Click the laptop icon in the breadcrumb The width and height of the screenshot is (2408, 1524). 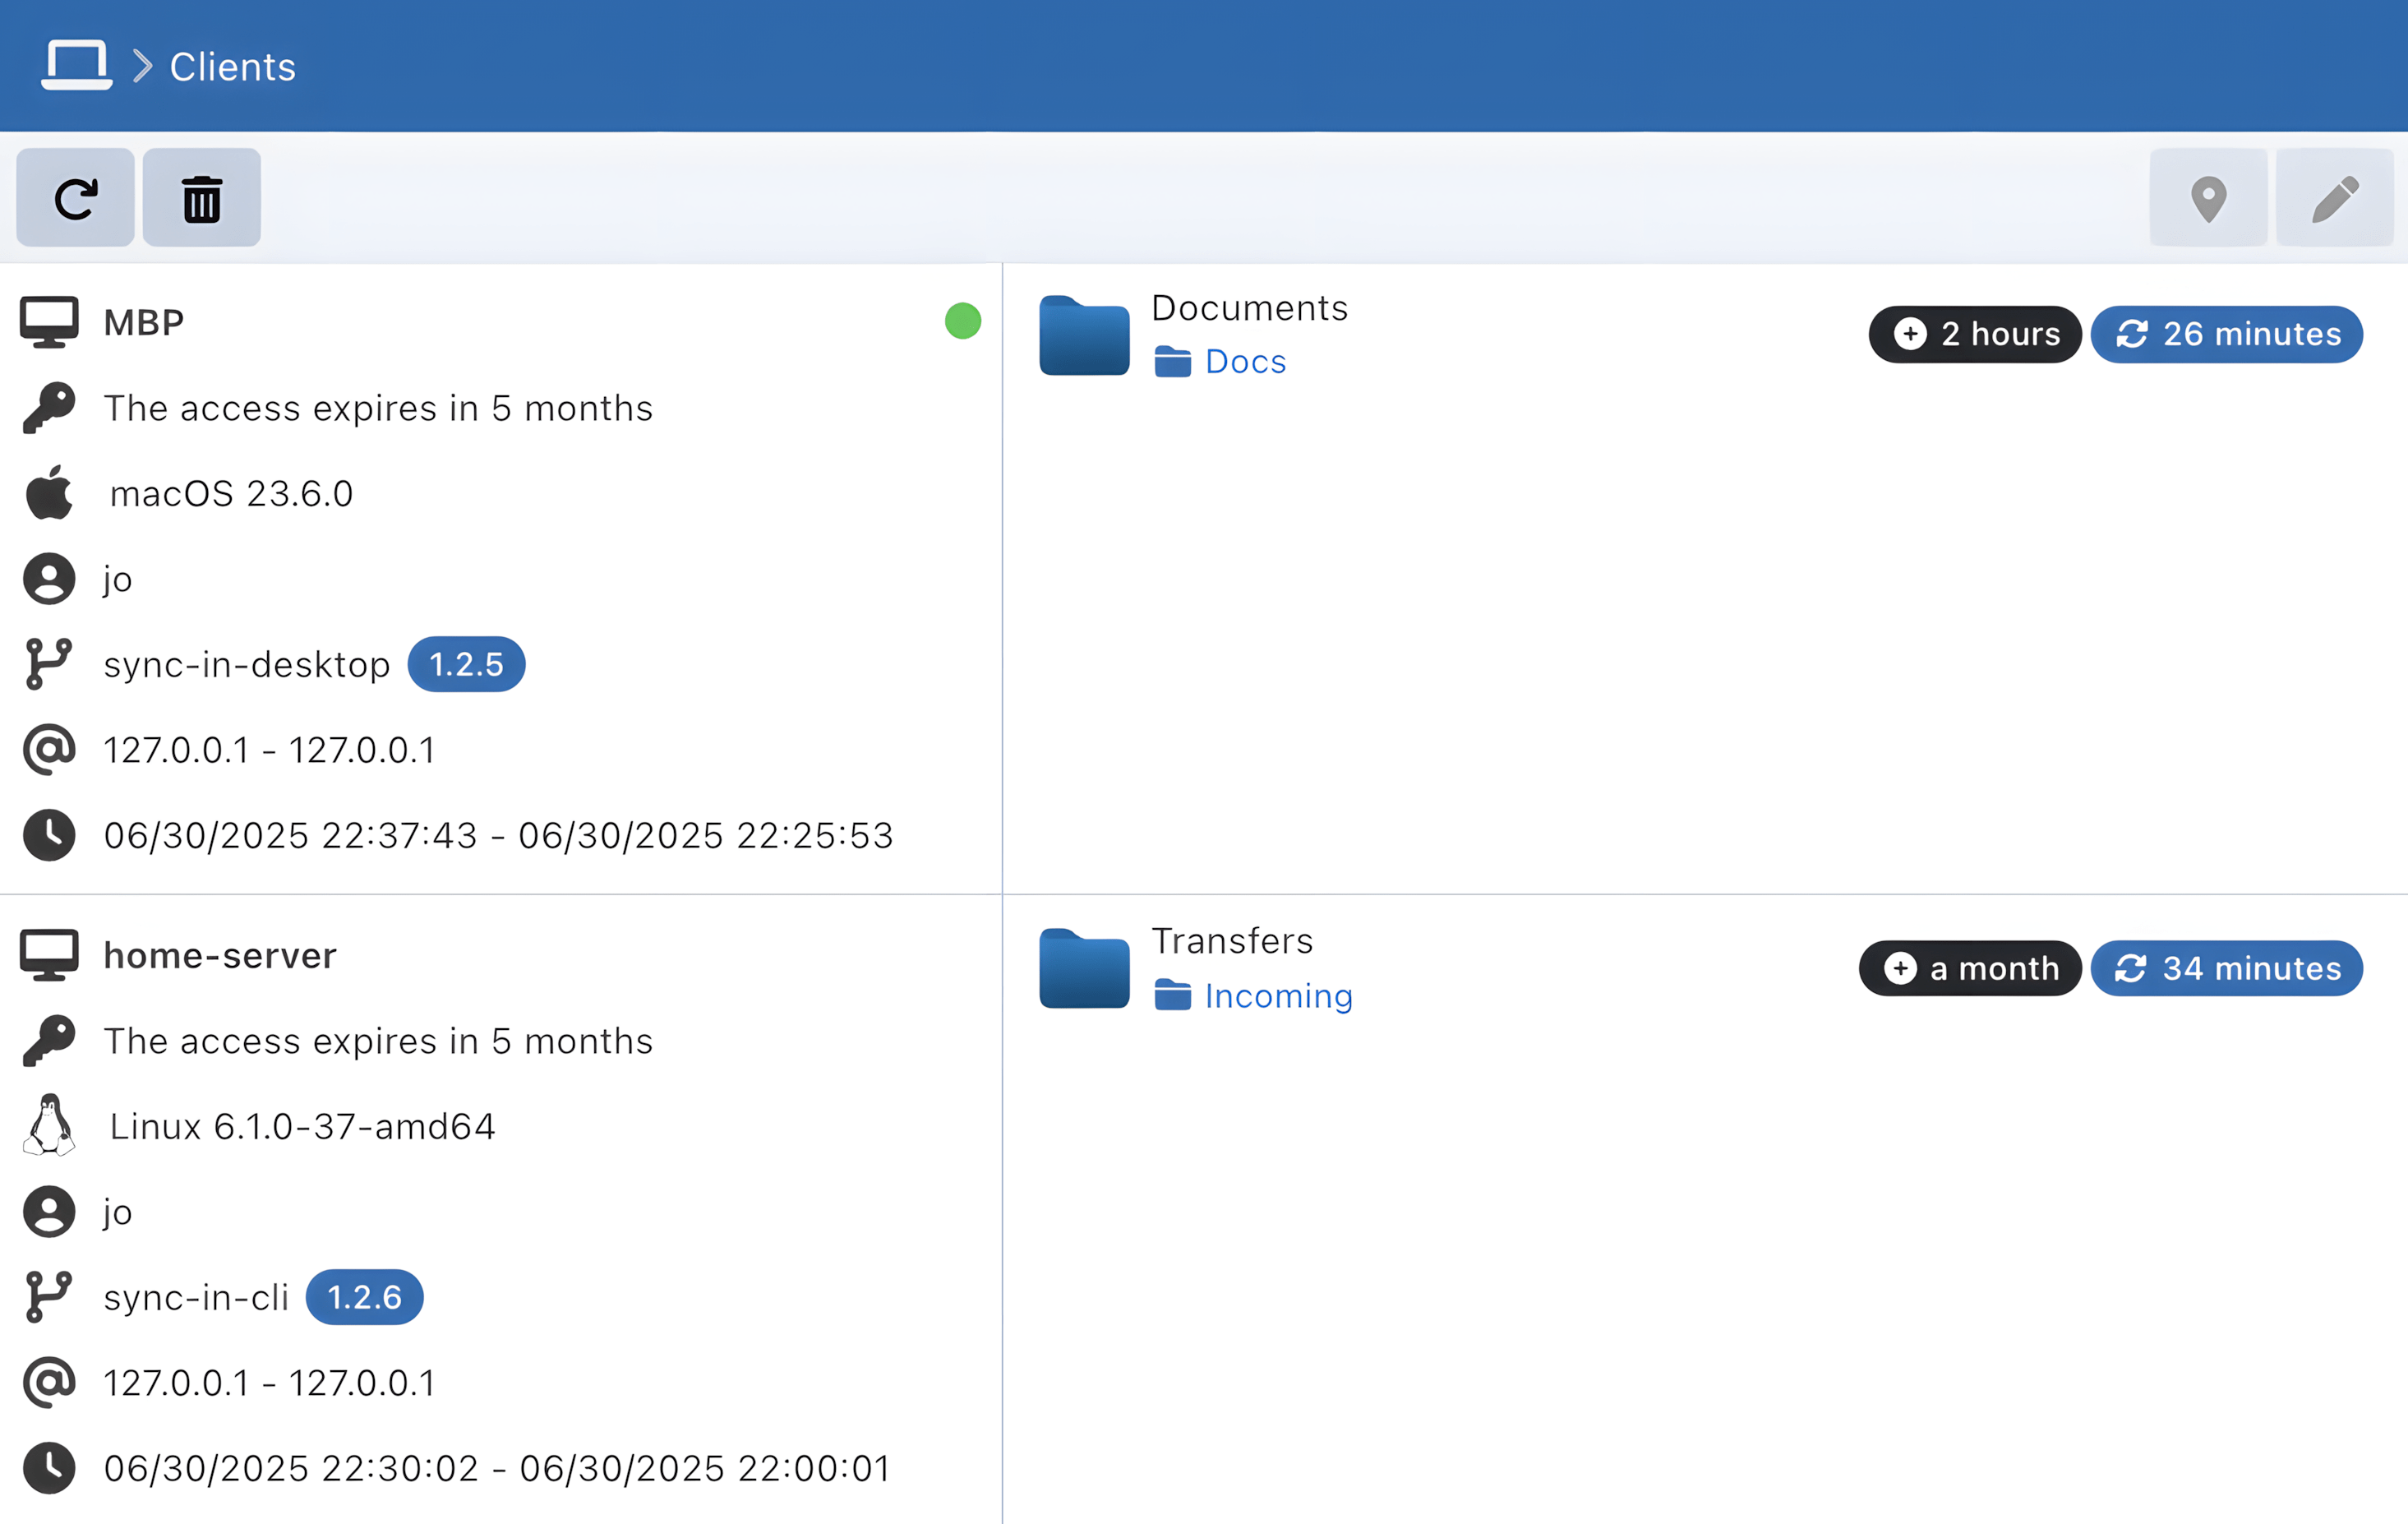pyautogui.click(x=76, y=66)
